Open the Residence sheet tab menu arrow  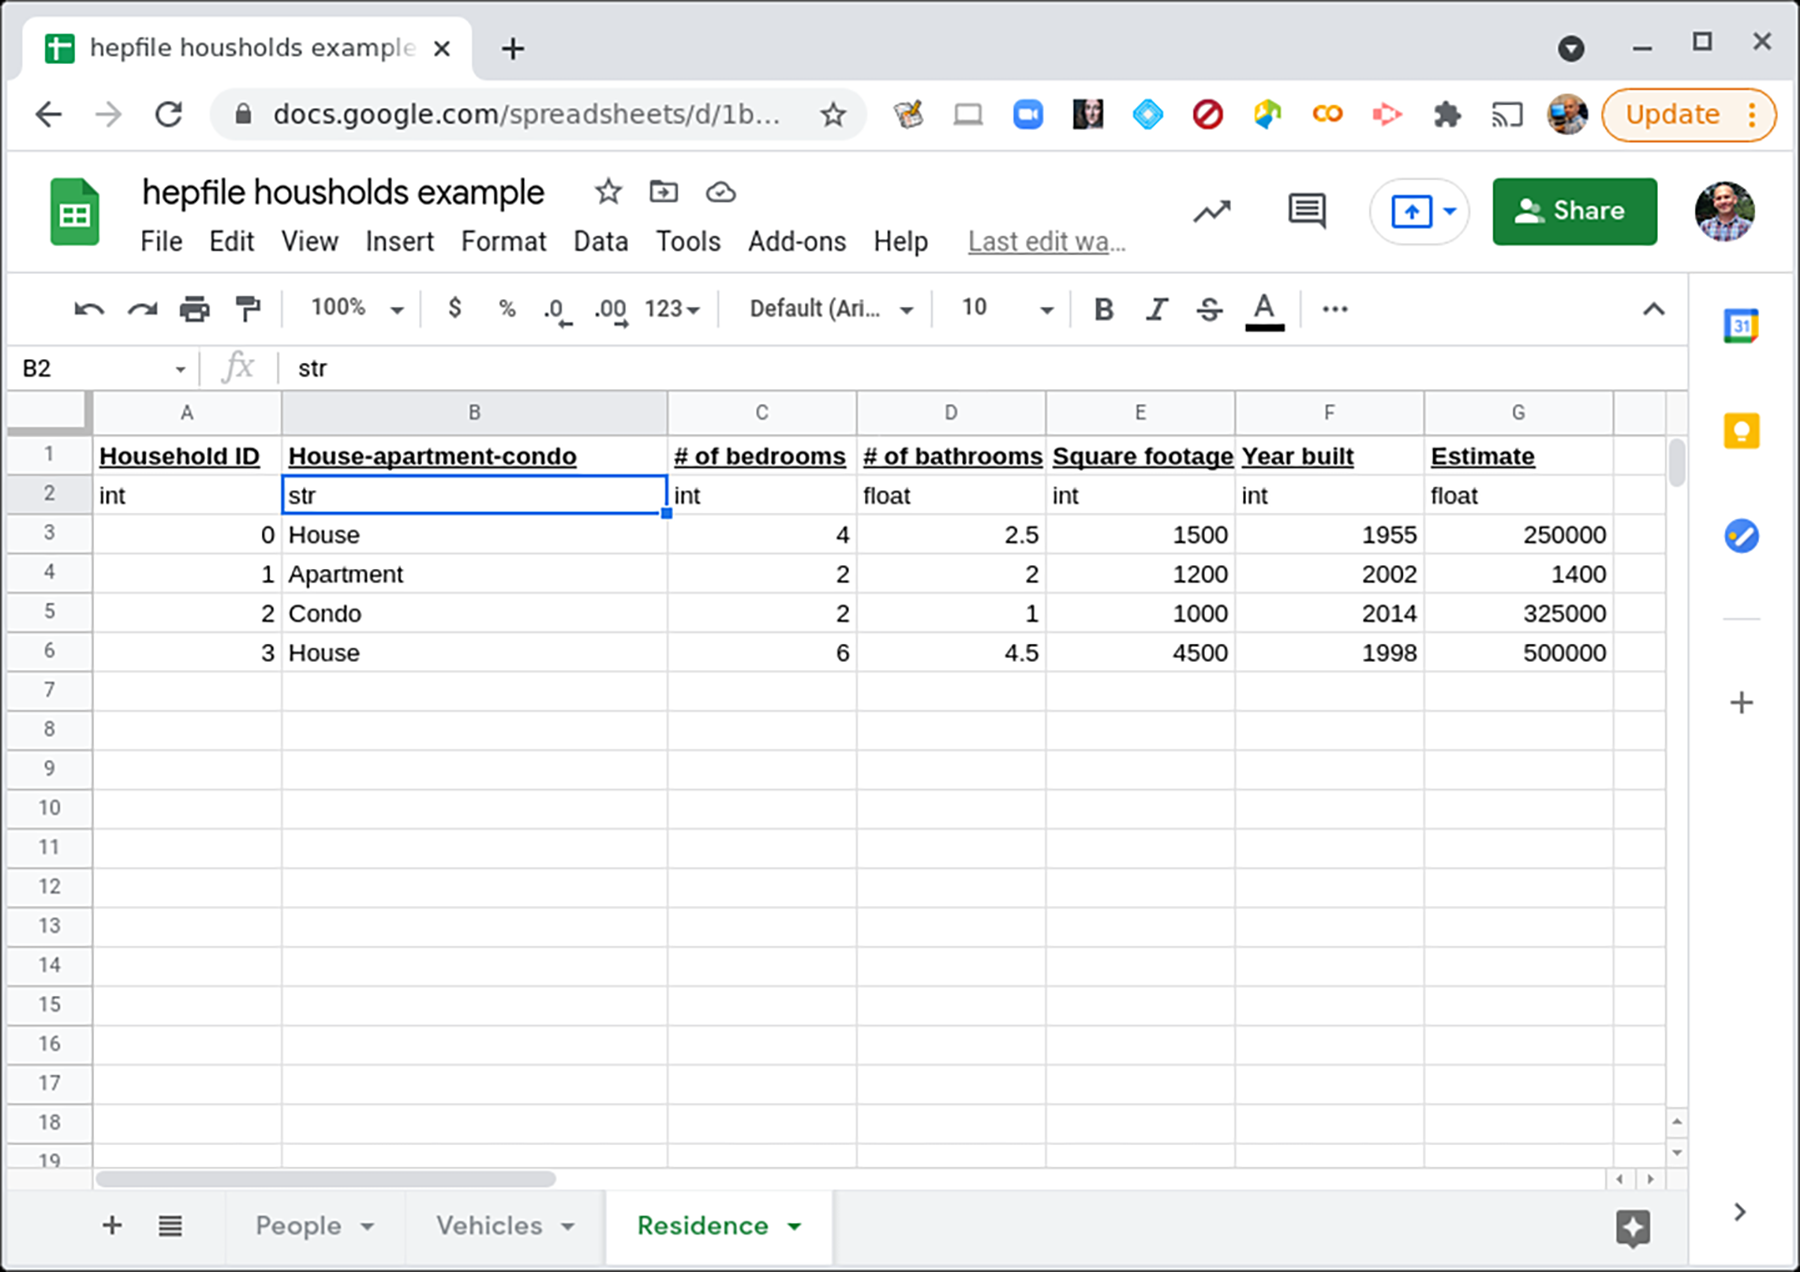click(795, 1226)
